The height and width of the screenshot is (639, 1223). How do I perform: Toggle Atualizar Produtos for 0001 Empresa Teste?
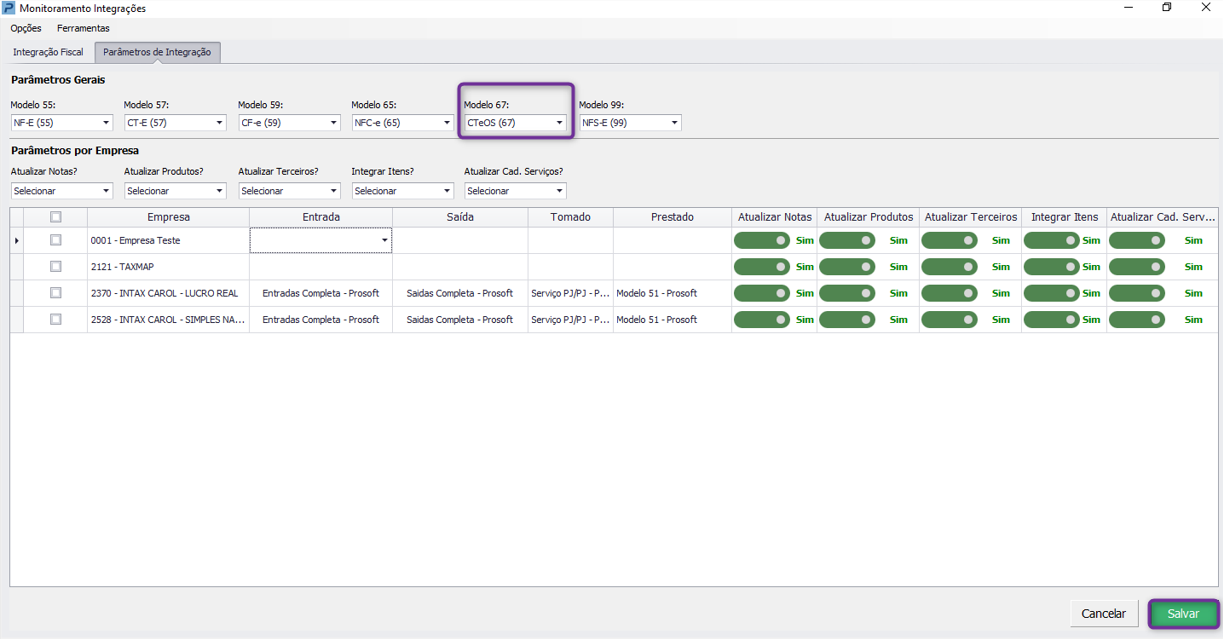coord(847,240)
